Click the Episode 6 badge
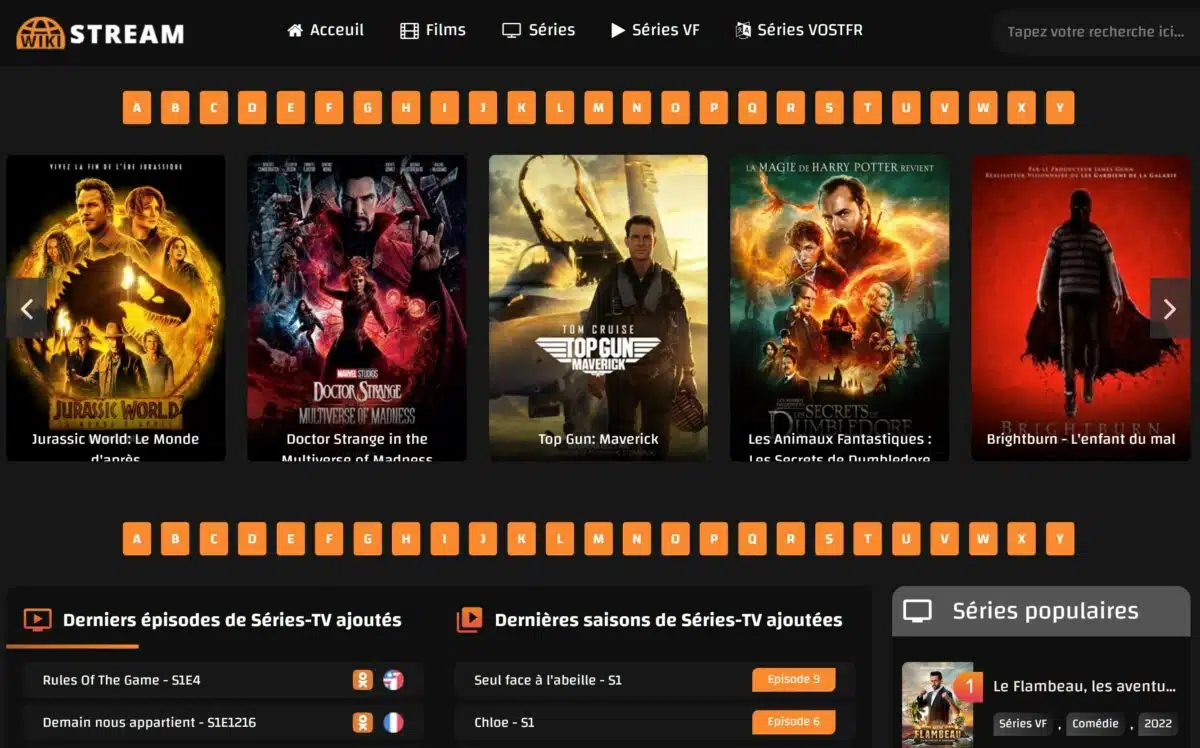The height and width of the screenshot is (748, 1200). [794, 722]
